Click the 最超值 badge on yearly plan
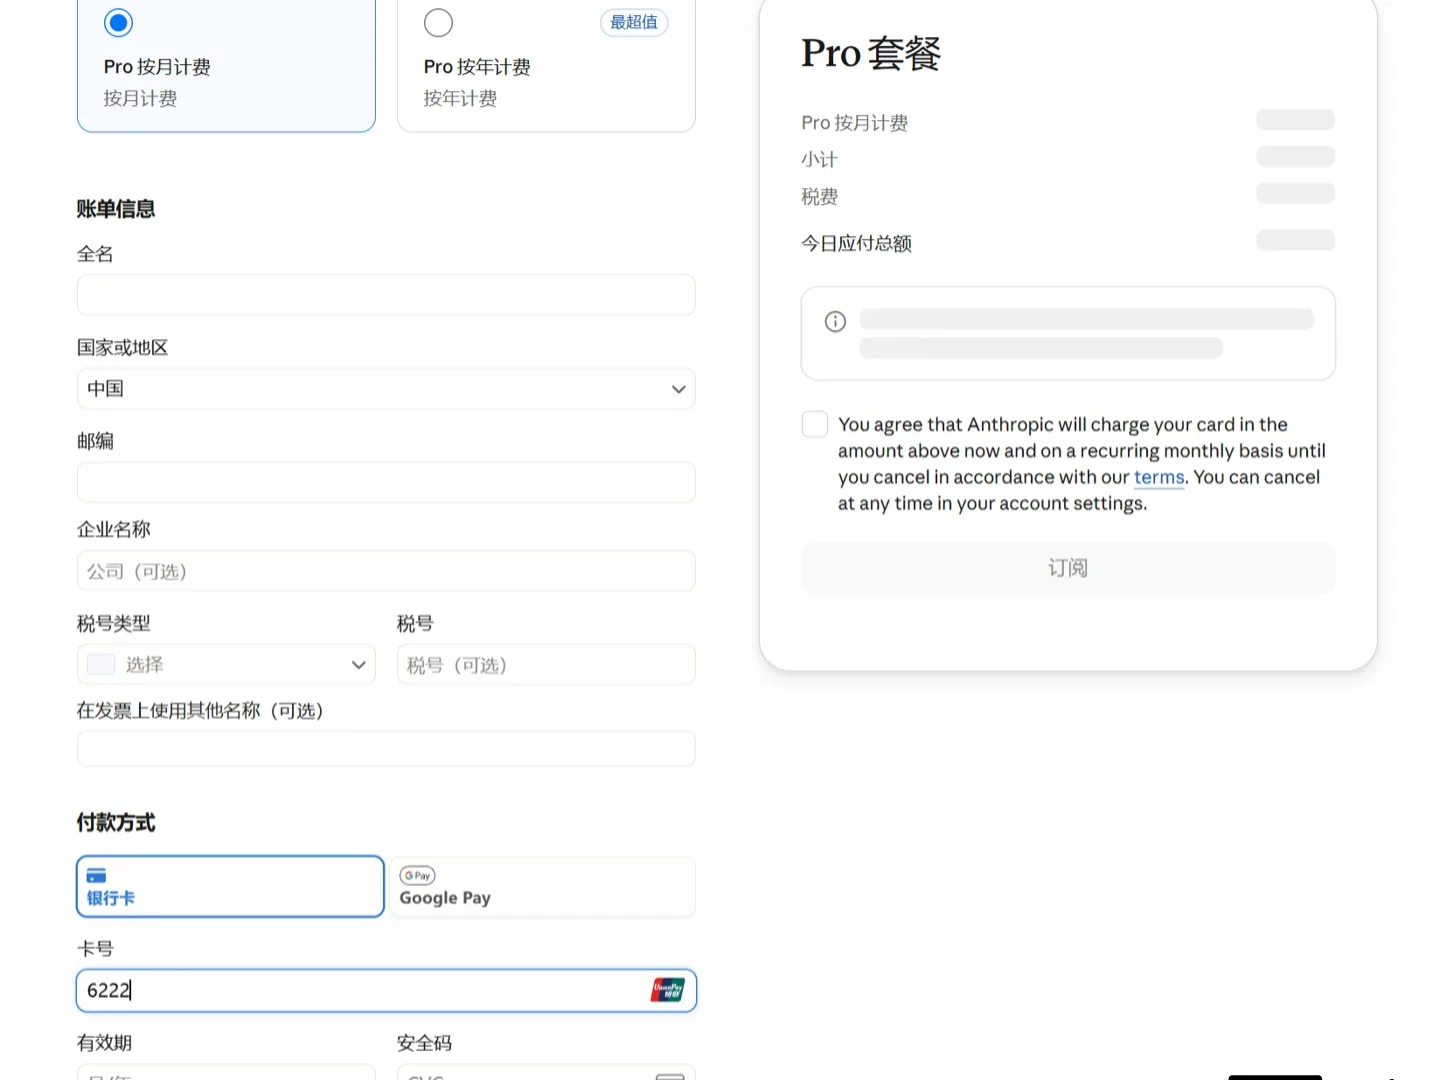Image resolution: width=1440 pixels, height=1080 pixels. coord(634,22)
